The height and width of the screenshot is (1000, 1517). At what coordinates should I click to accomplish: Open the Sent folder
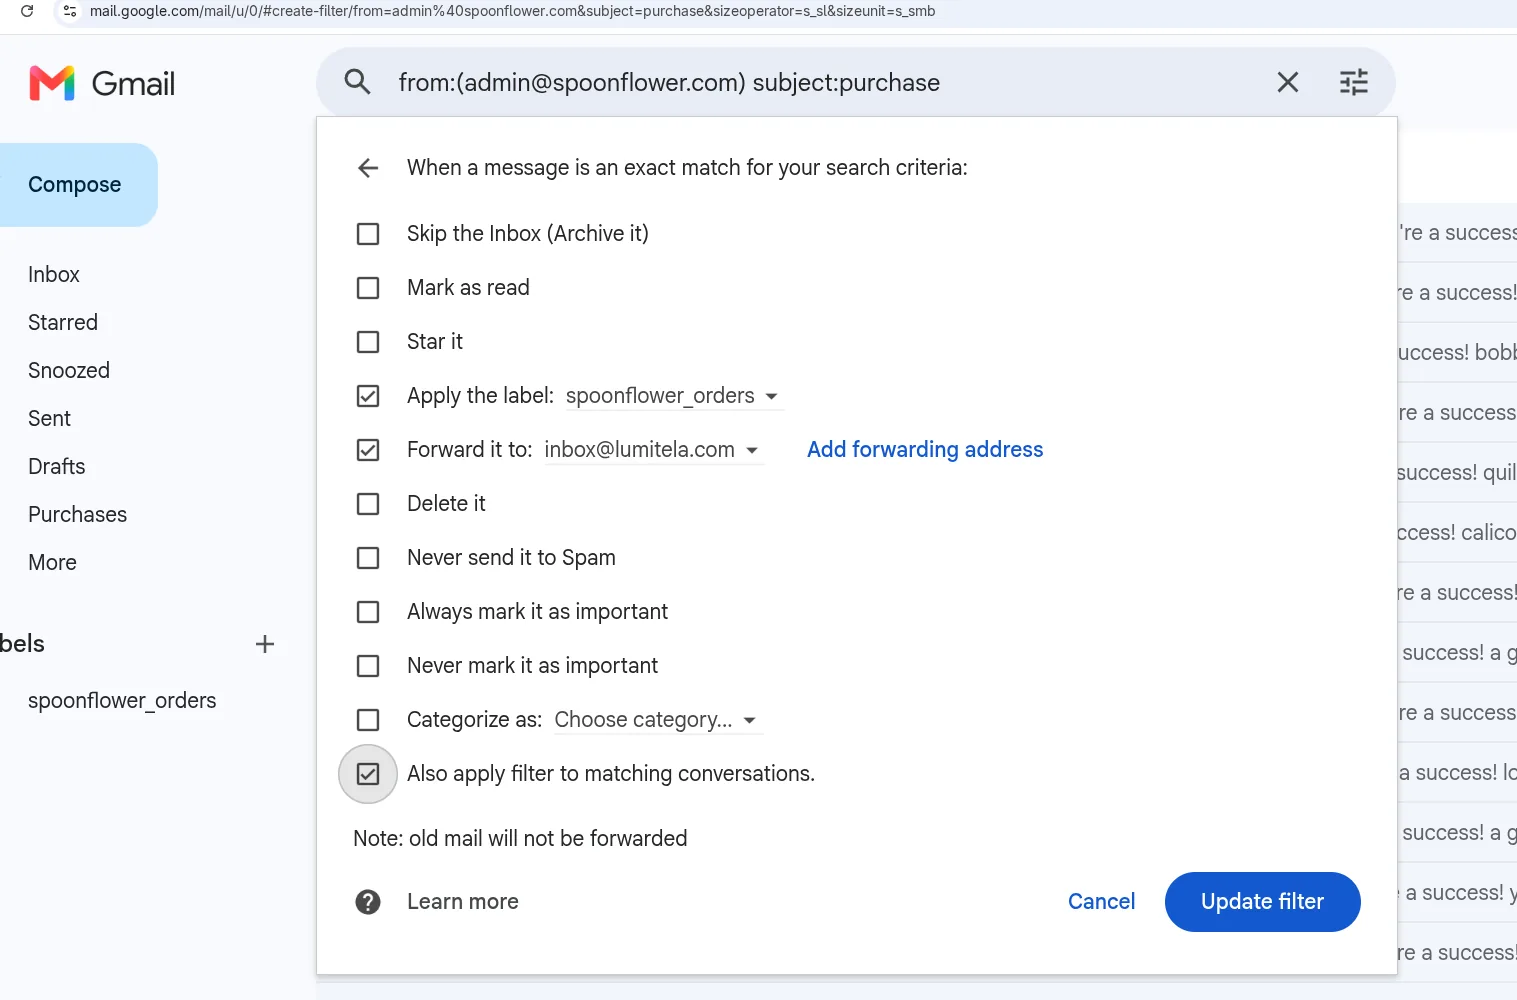(x=49, y=418)
